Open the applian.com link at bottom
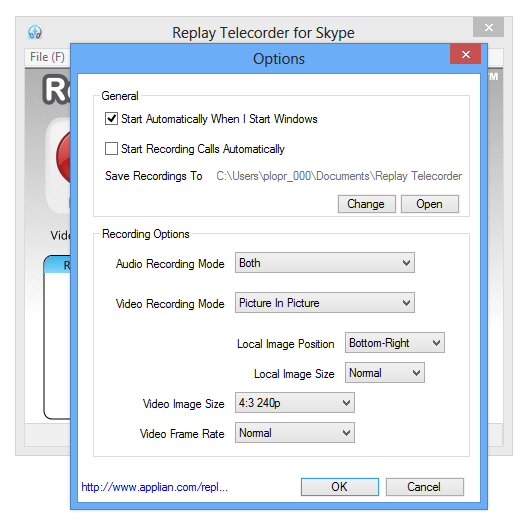Screen dimensions: 527x521 [x=155, y=487]
